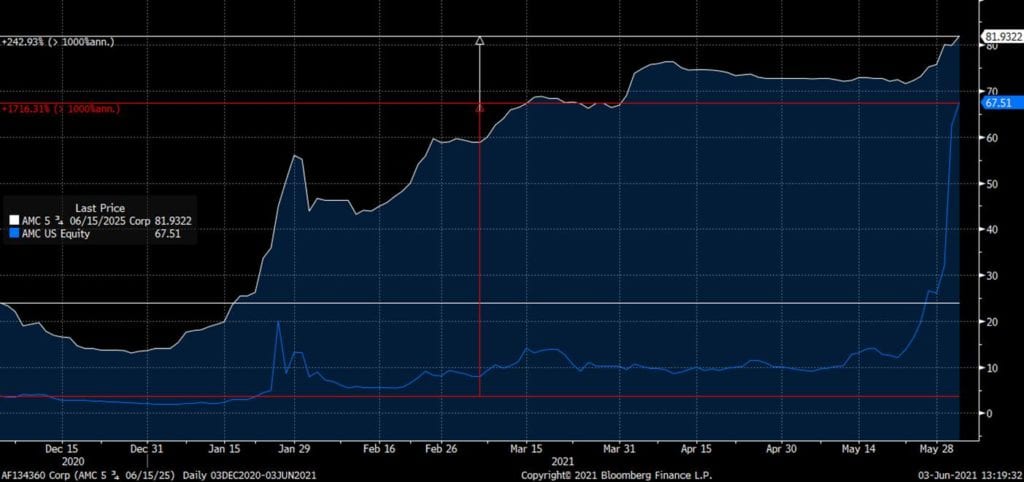Click the 0 label on the price axis
Screen dimensions: 1024x482
[x=990, y=413]
